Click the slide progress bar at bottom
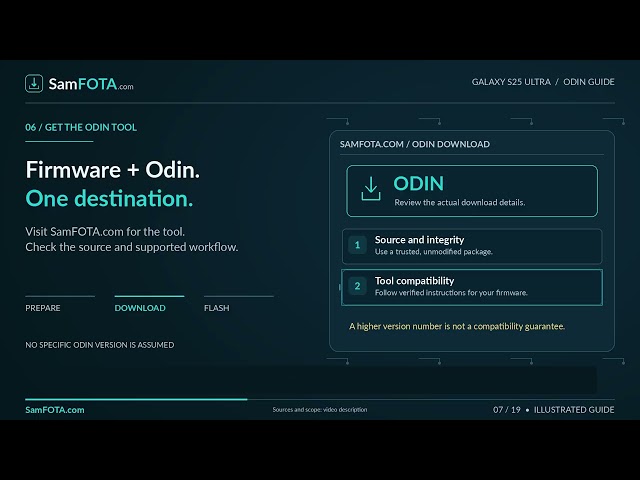Viewport: 640px width, 480px height. [320, 399]
